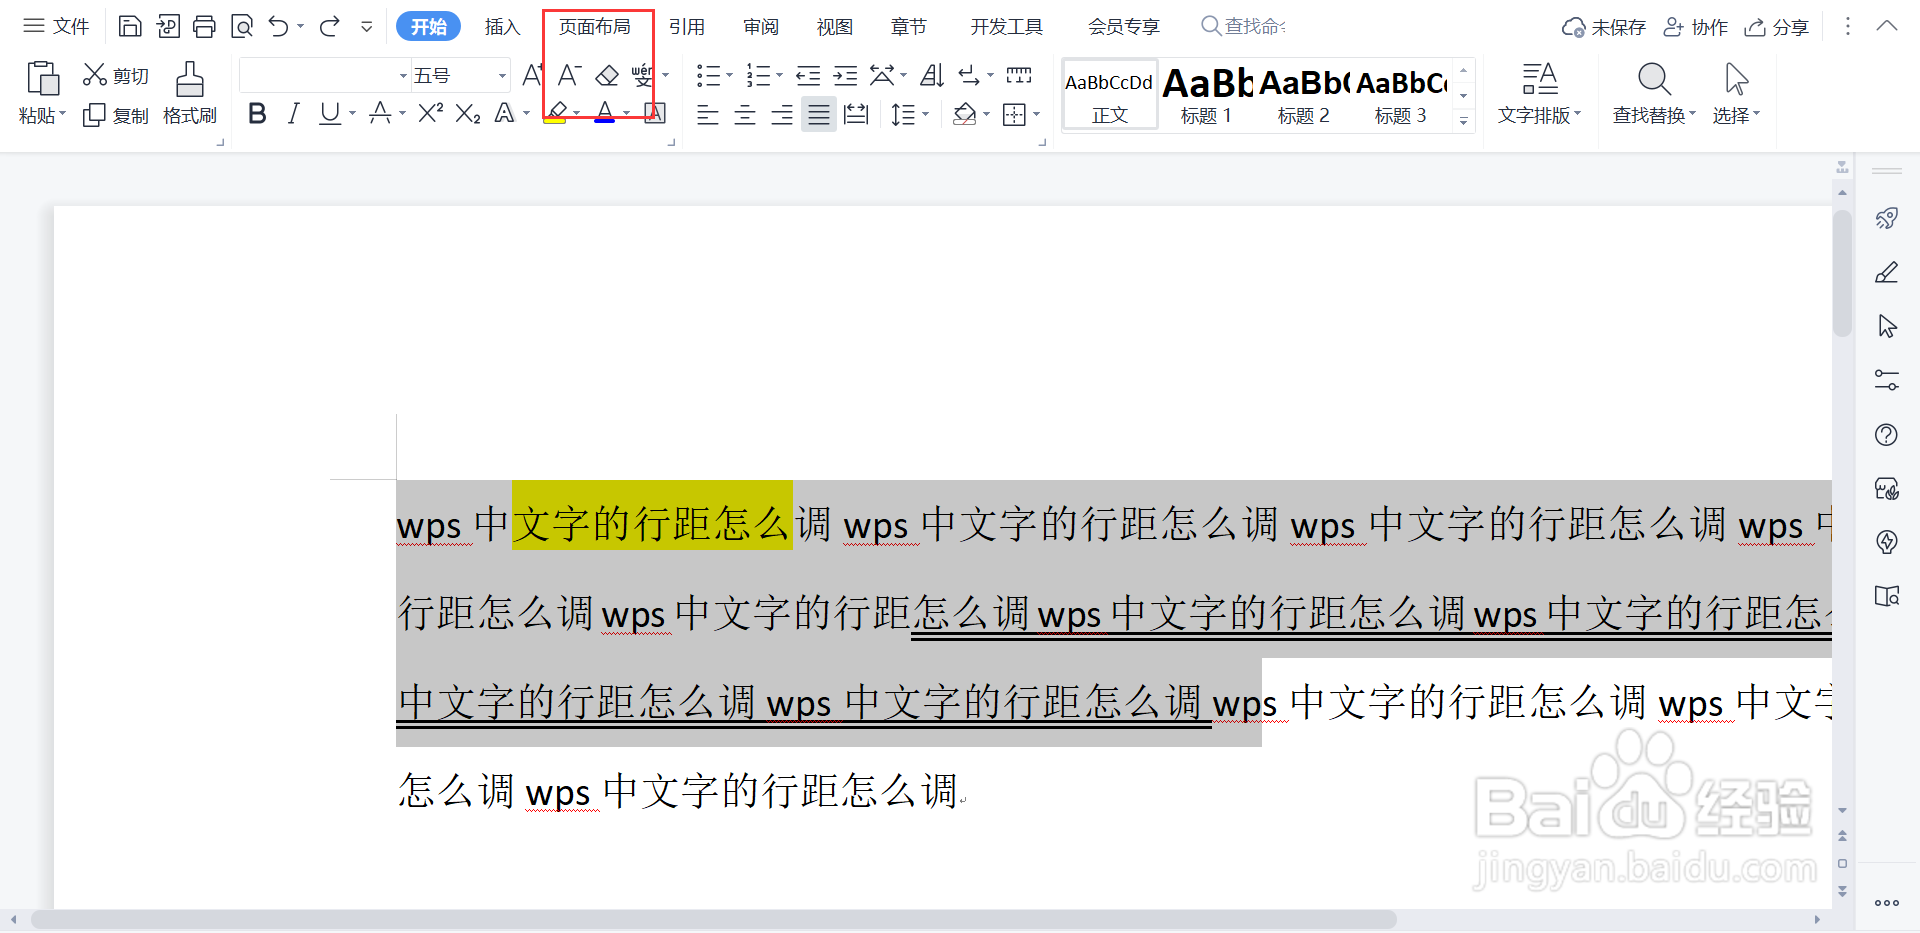The width and height of the screenshot is (1920, 933).
Task: Click the book reading icon in right sidebar
Action: (1887, 596)
